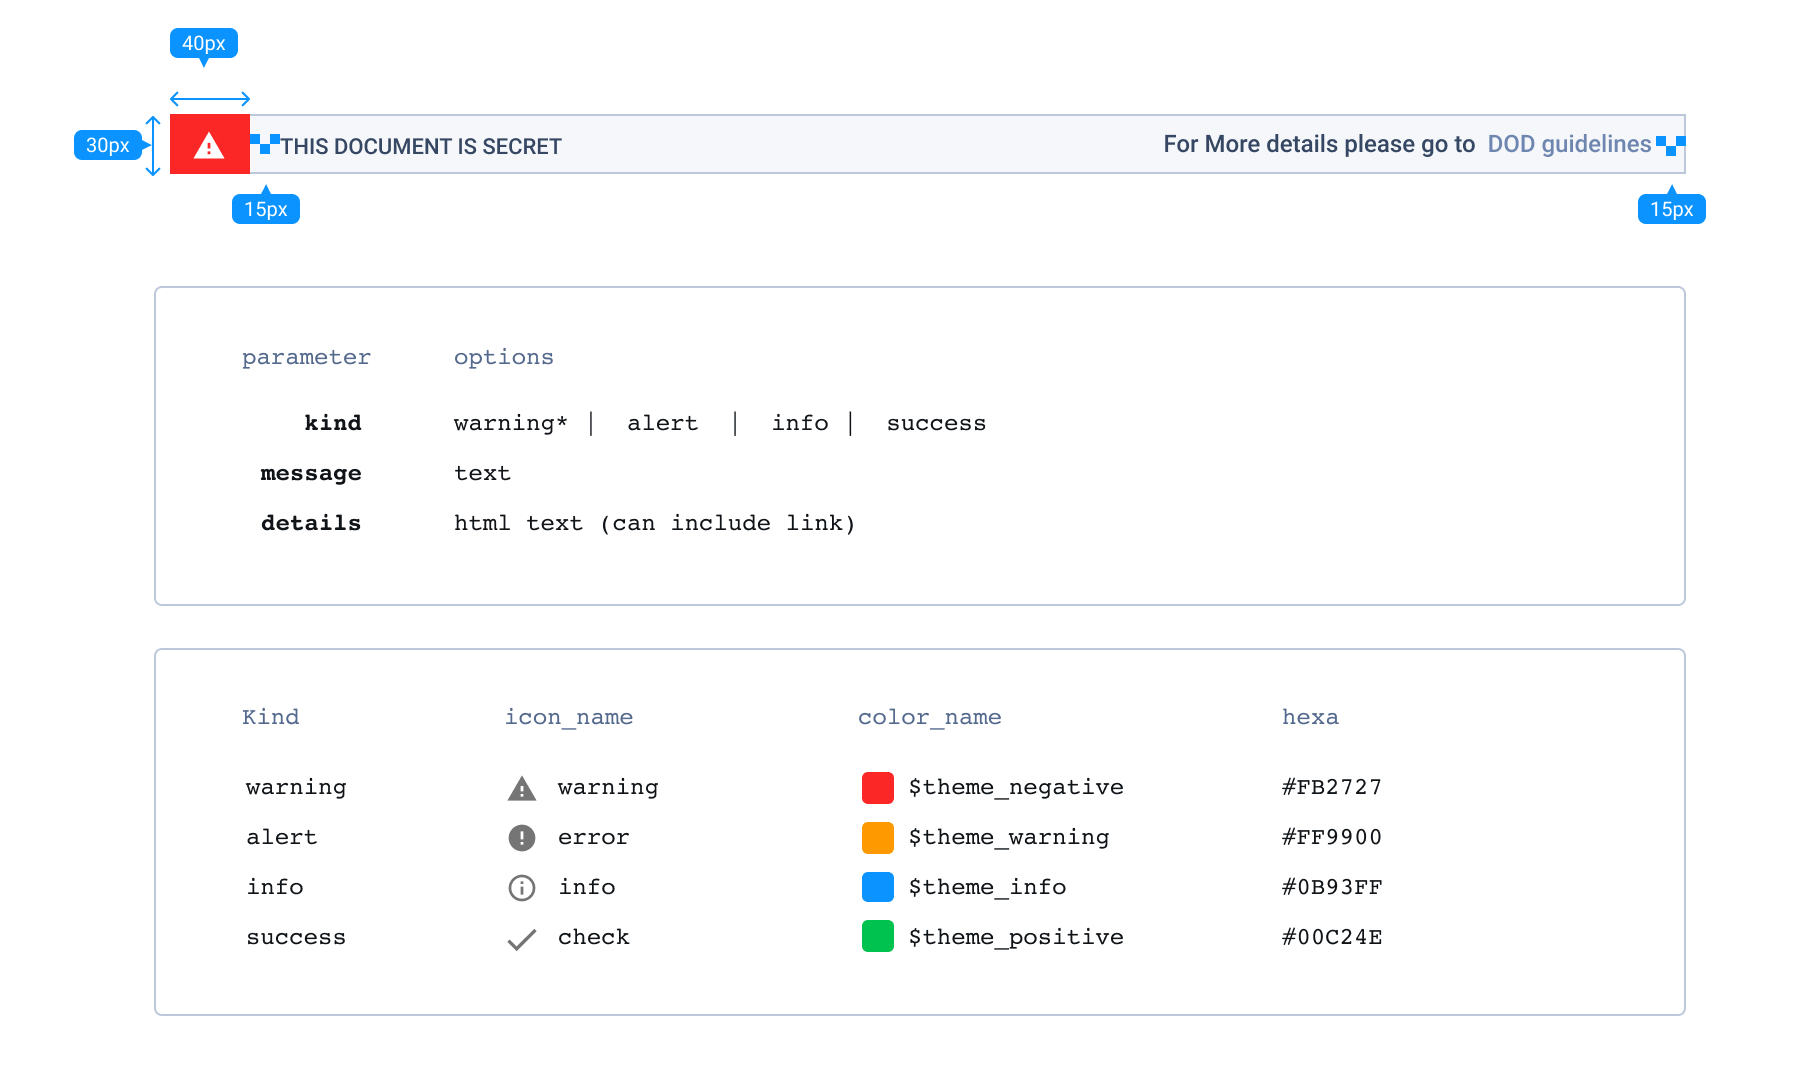Image resolution: width=1800 pixels, height=1070 pixels.
Task: Select the blue $theme_info swatch
Action: coord(878,888)
